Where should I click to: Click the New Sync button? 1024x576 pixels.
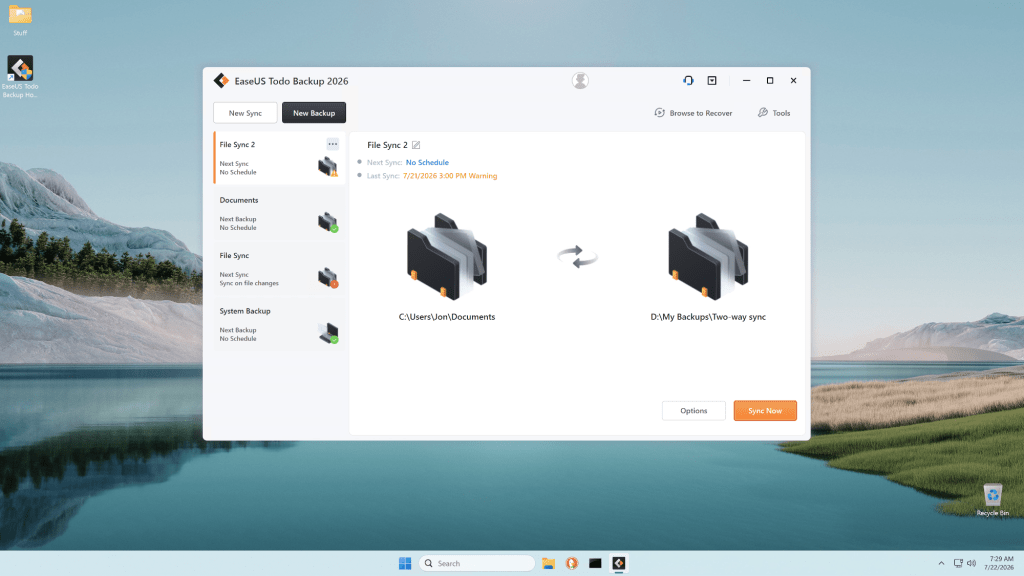pyautogui.click(x=245, y=112)
